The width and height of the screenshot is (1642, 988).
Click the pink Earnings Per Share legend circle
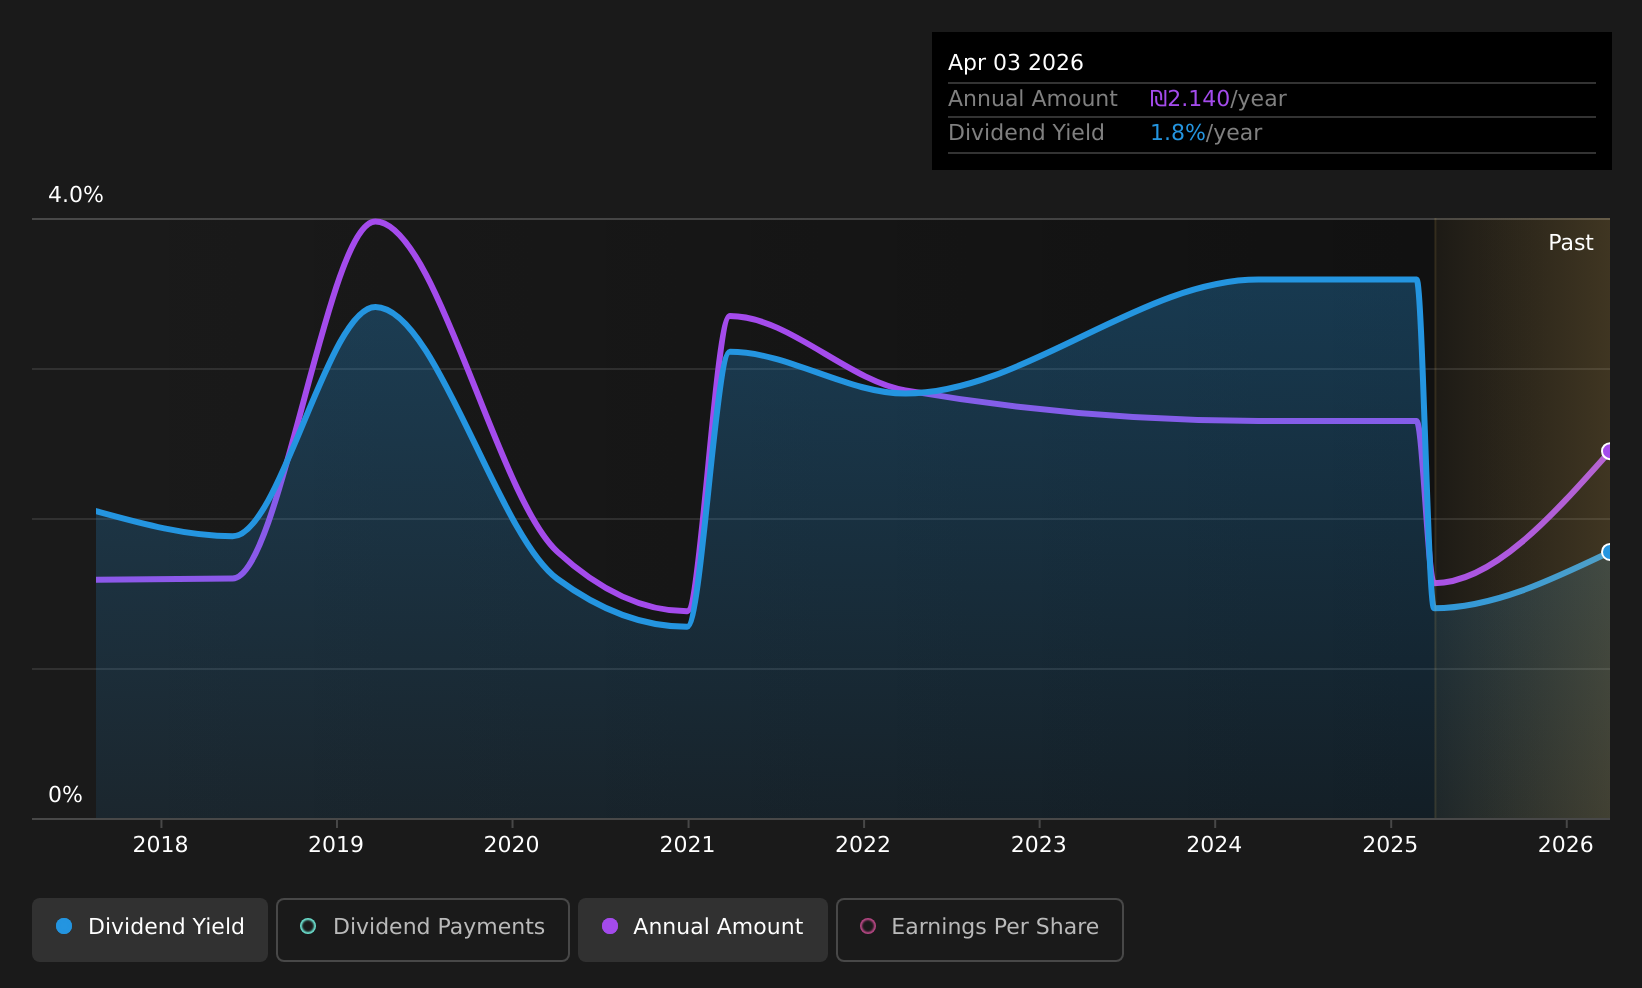(x=868, y=926)
